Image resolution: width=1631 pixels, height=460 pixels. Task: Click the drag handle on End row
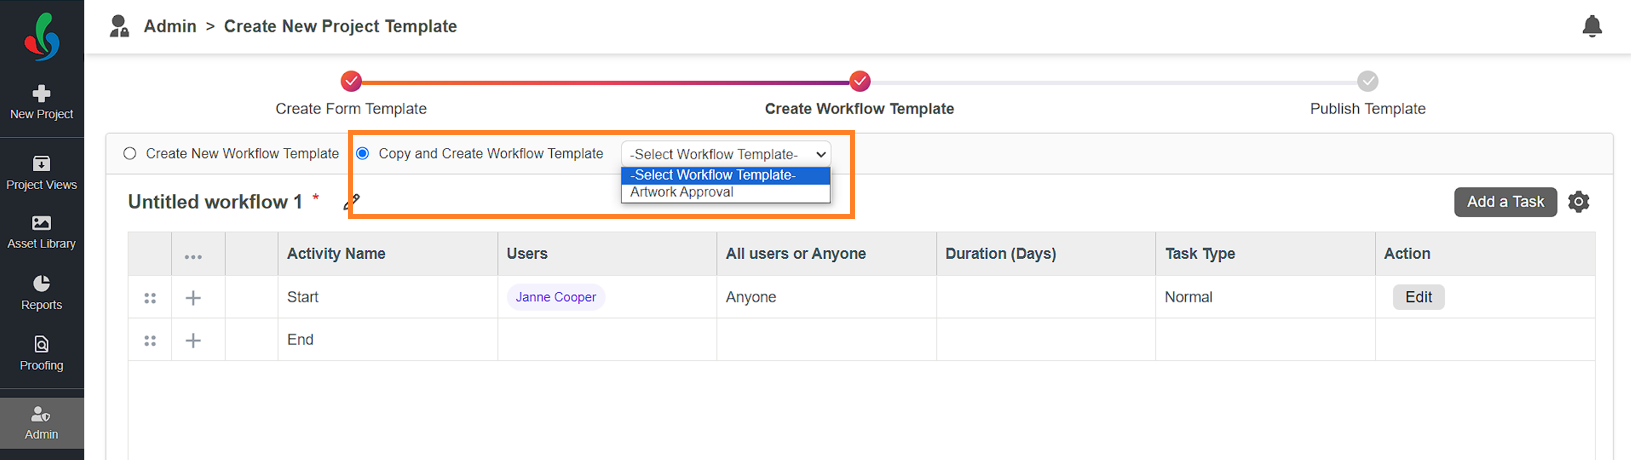pos(150,341)
